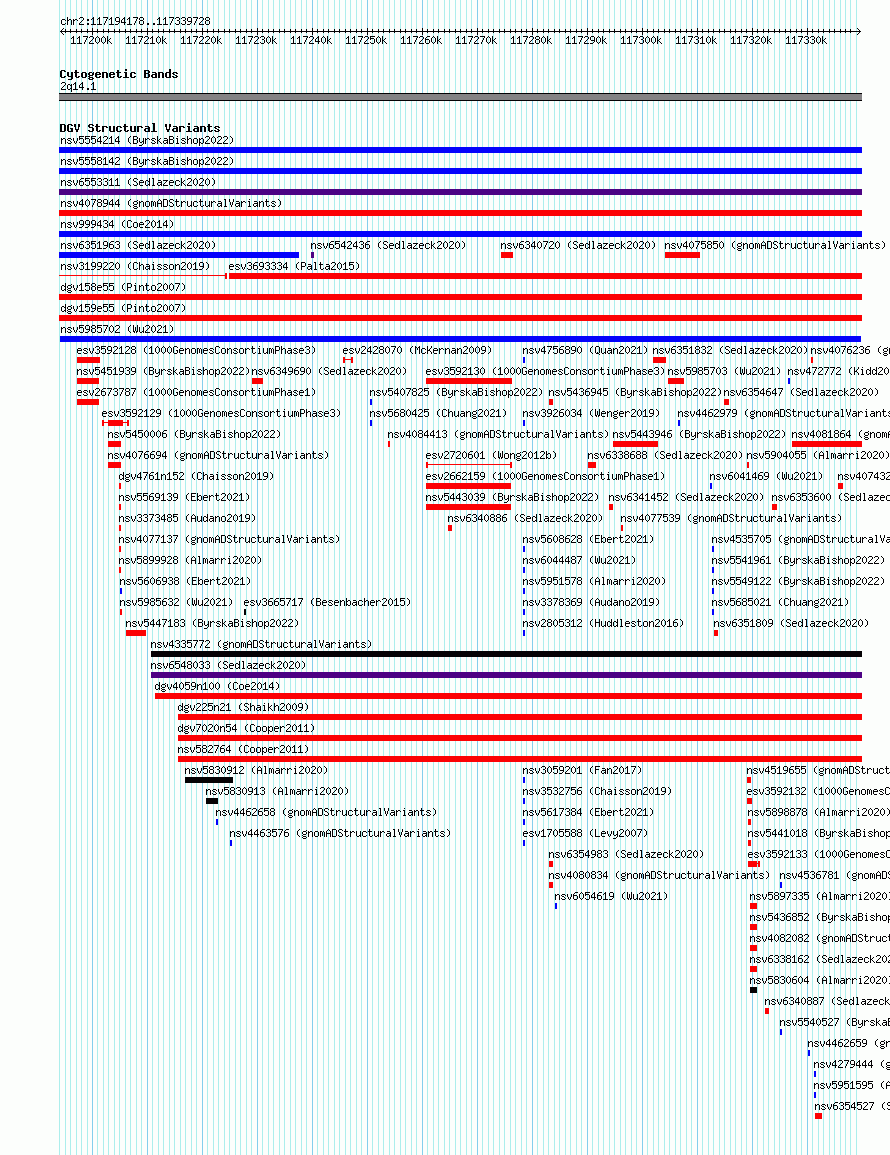The image size is (890, 1155).
Task: Click esv2662159 (1000GenomesConsortiumPhase1) label
Action: 545,477
